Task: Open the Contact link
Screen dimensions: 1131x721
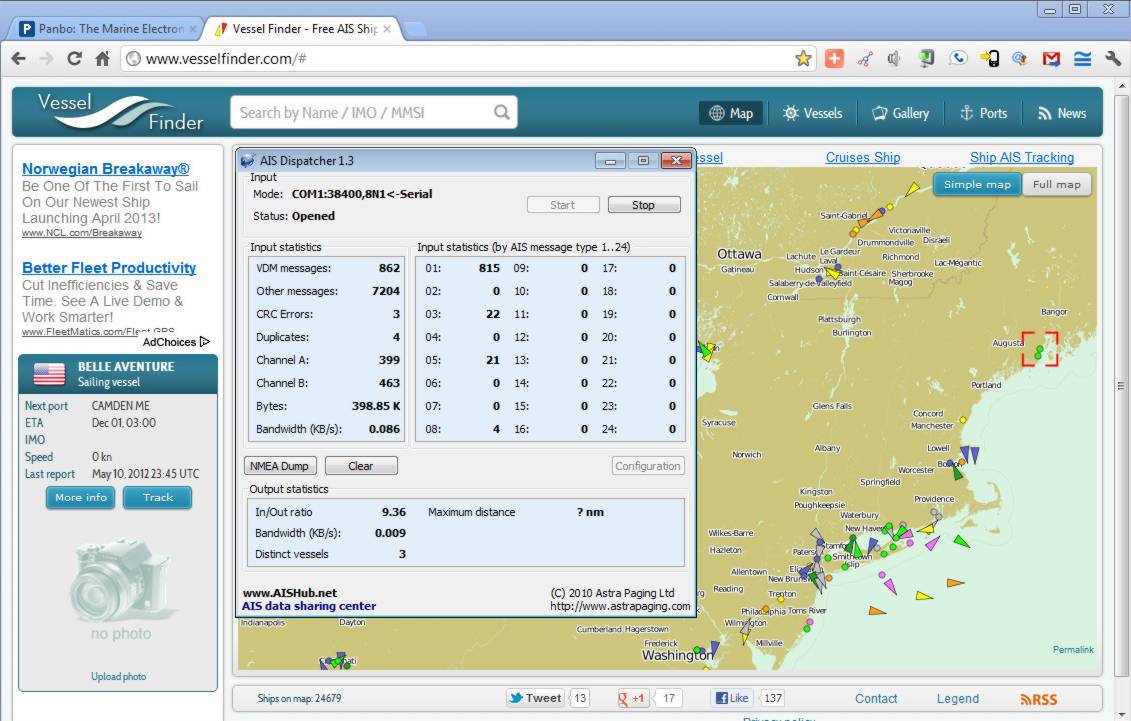Action: pos(876,699)
